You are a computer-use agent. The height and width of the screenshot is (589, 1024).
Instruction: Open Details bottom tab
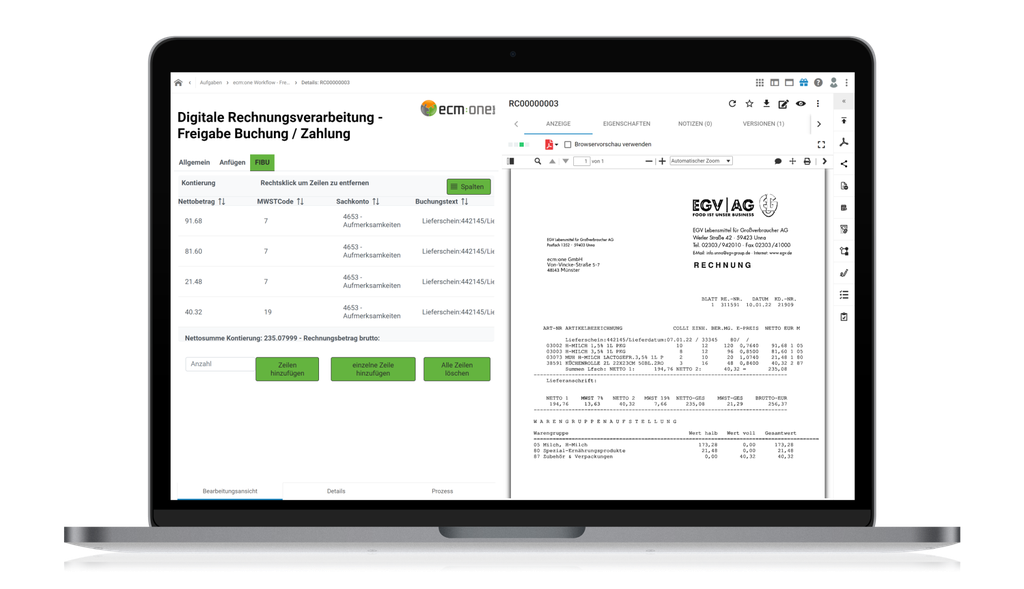[336, 491]
